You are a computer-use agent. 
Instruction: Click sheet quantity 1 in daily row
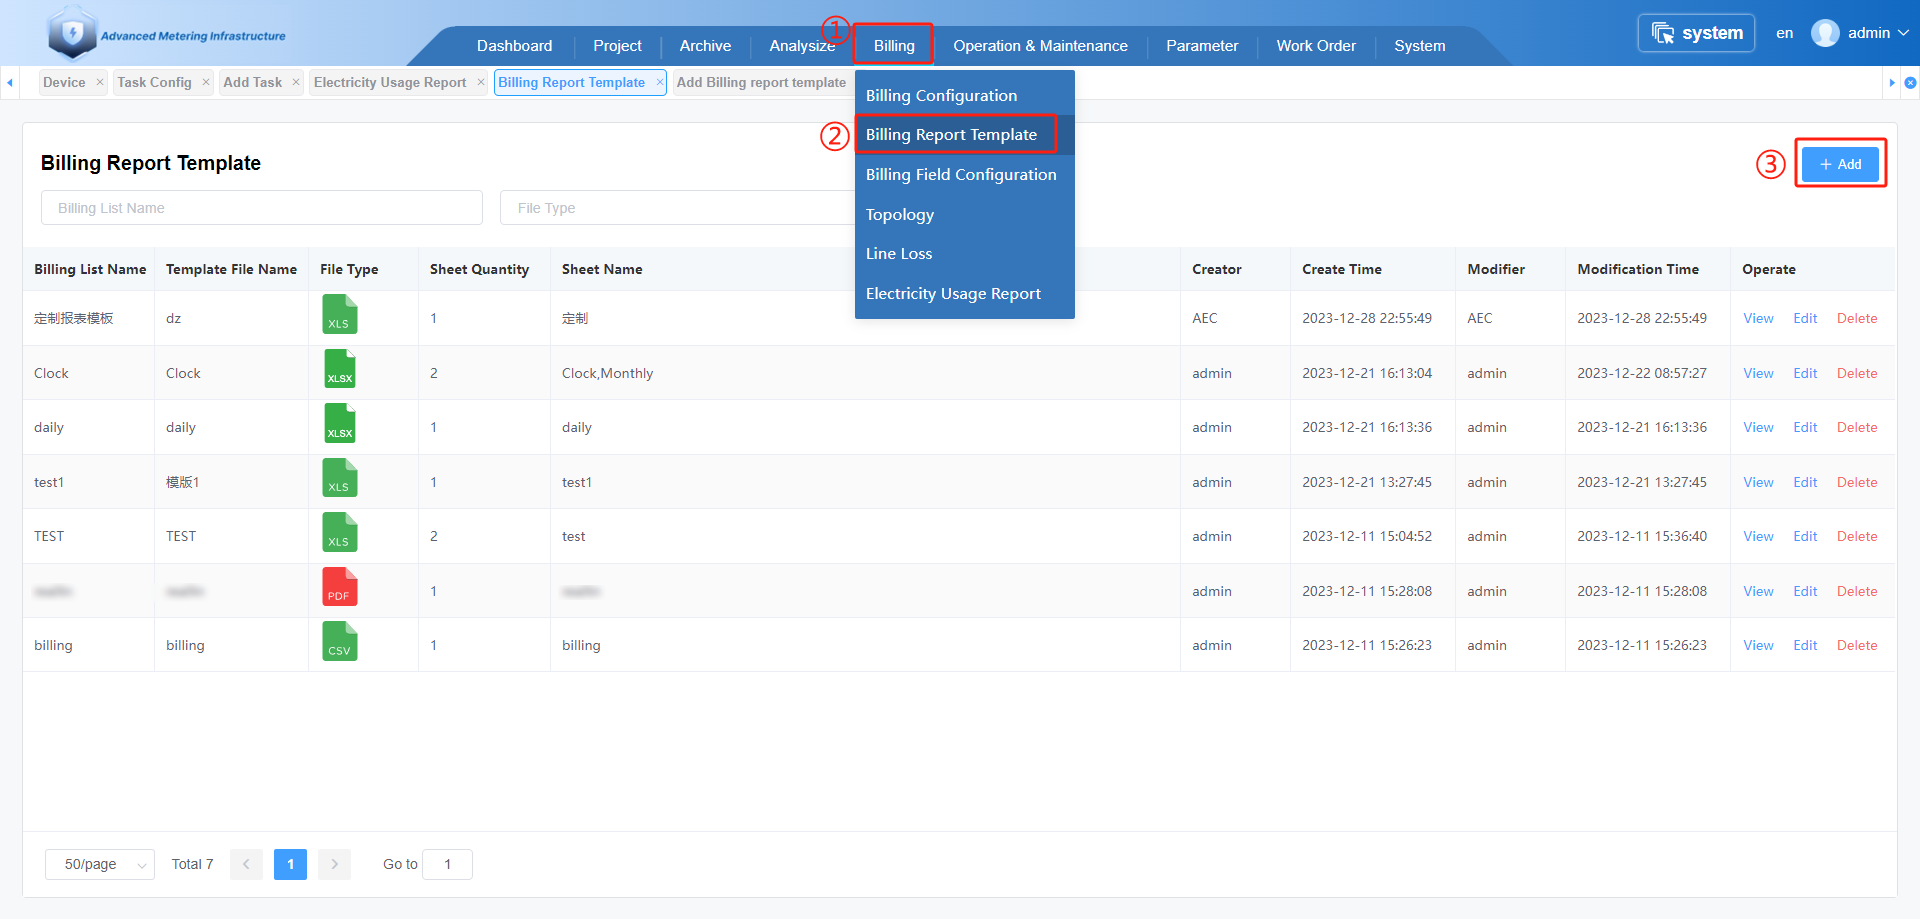pyautogui.click(x=433, y=427)
